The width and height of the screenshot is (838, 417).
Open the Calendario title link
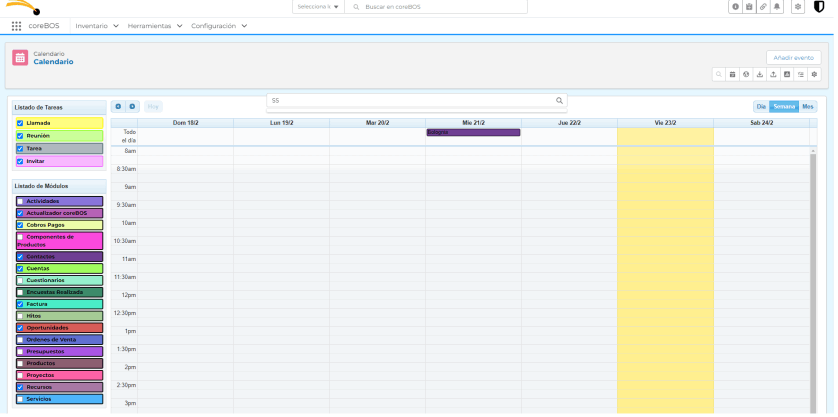pos(53,62)
